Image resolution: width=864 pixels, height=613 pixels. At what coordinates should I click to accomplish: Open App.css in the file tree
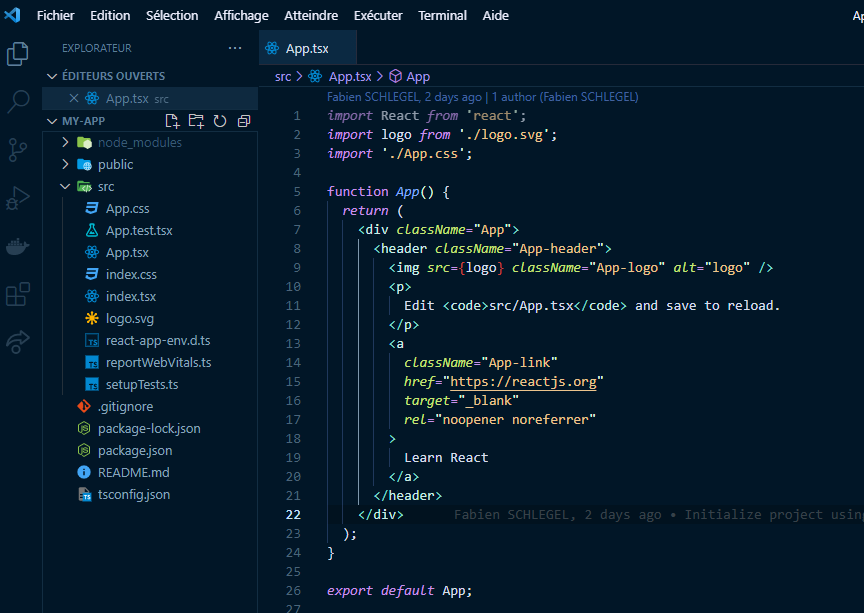[127, 208]
